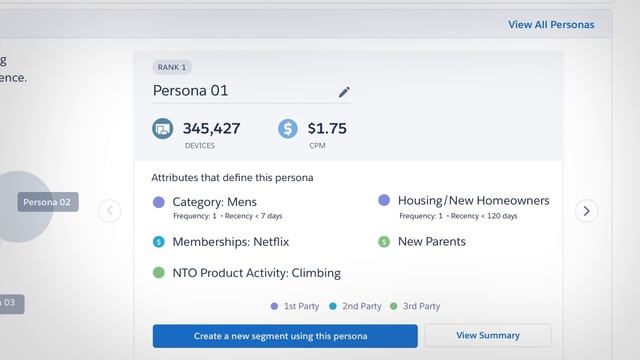Click the $1.75 CPM value
Screen dimensions: 640x360
[x=327, y=129]
